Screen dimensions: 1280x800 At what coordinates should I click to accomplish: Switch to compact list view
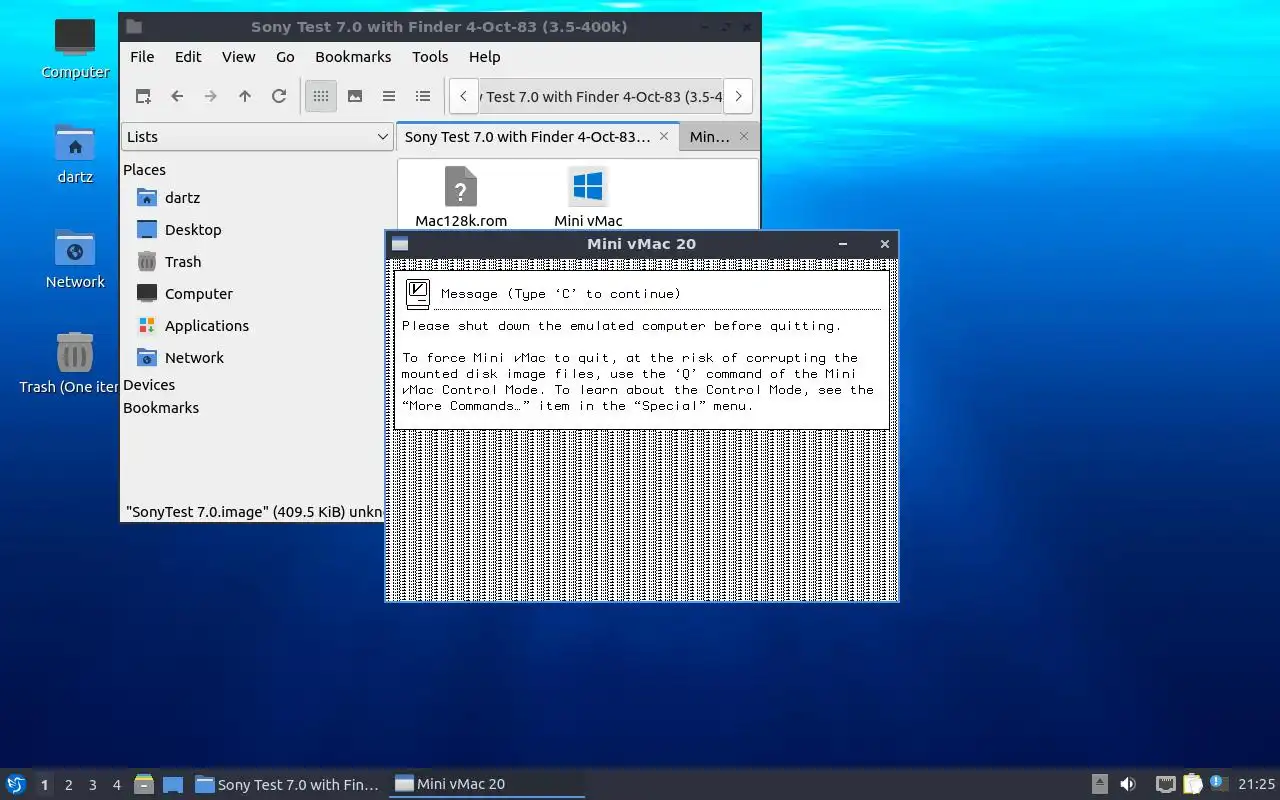tap(389, 97)
